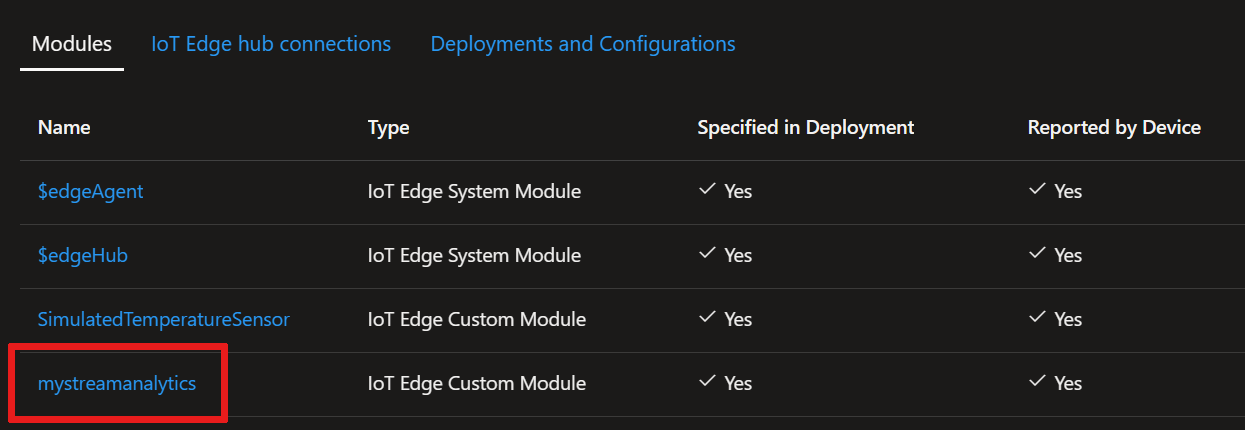Viewport: 1245px width, 430px height.
Task: Click SimulatedTemperatureSensor Reported by Device checkmark
Action: tap(1036, 318)
